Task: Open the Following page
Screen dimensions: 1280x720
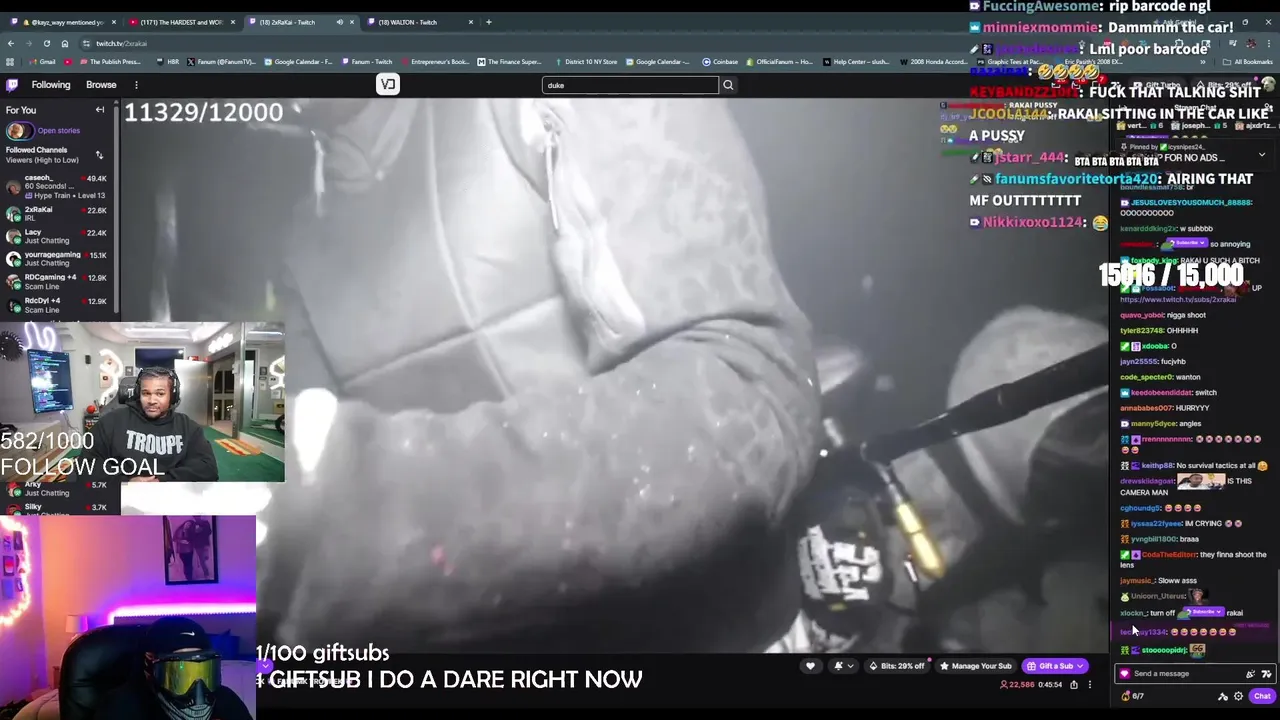Action: [x=51, y=85]
